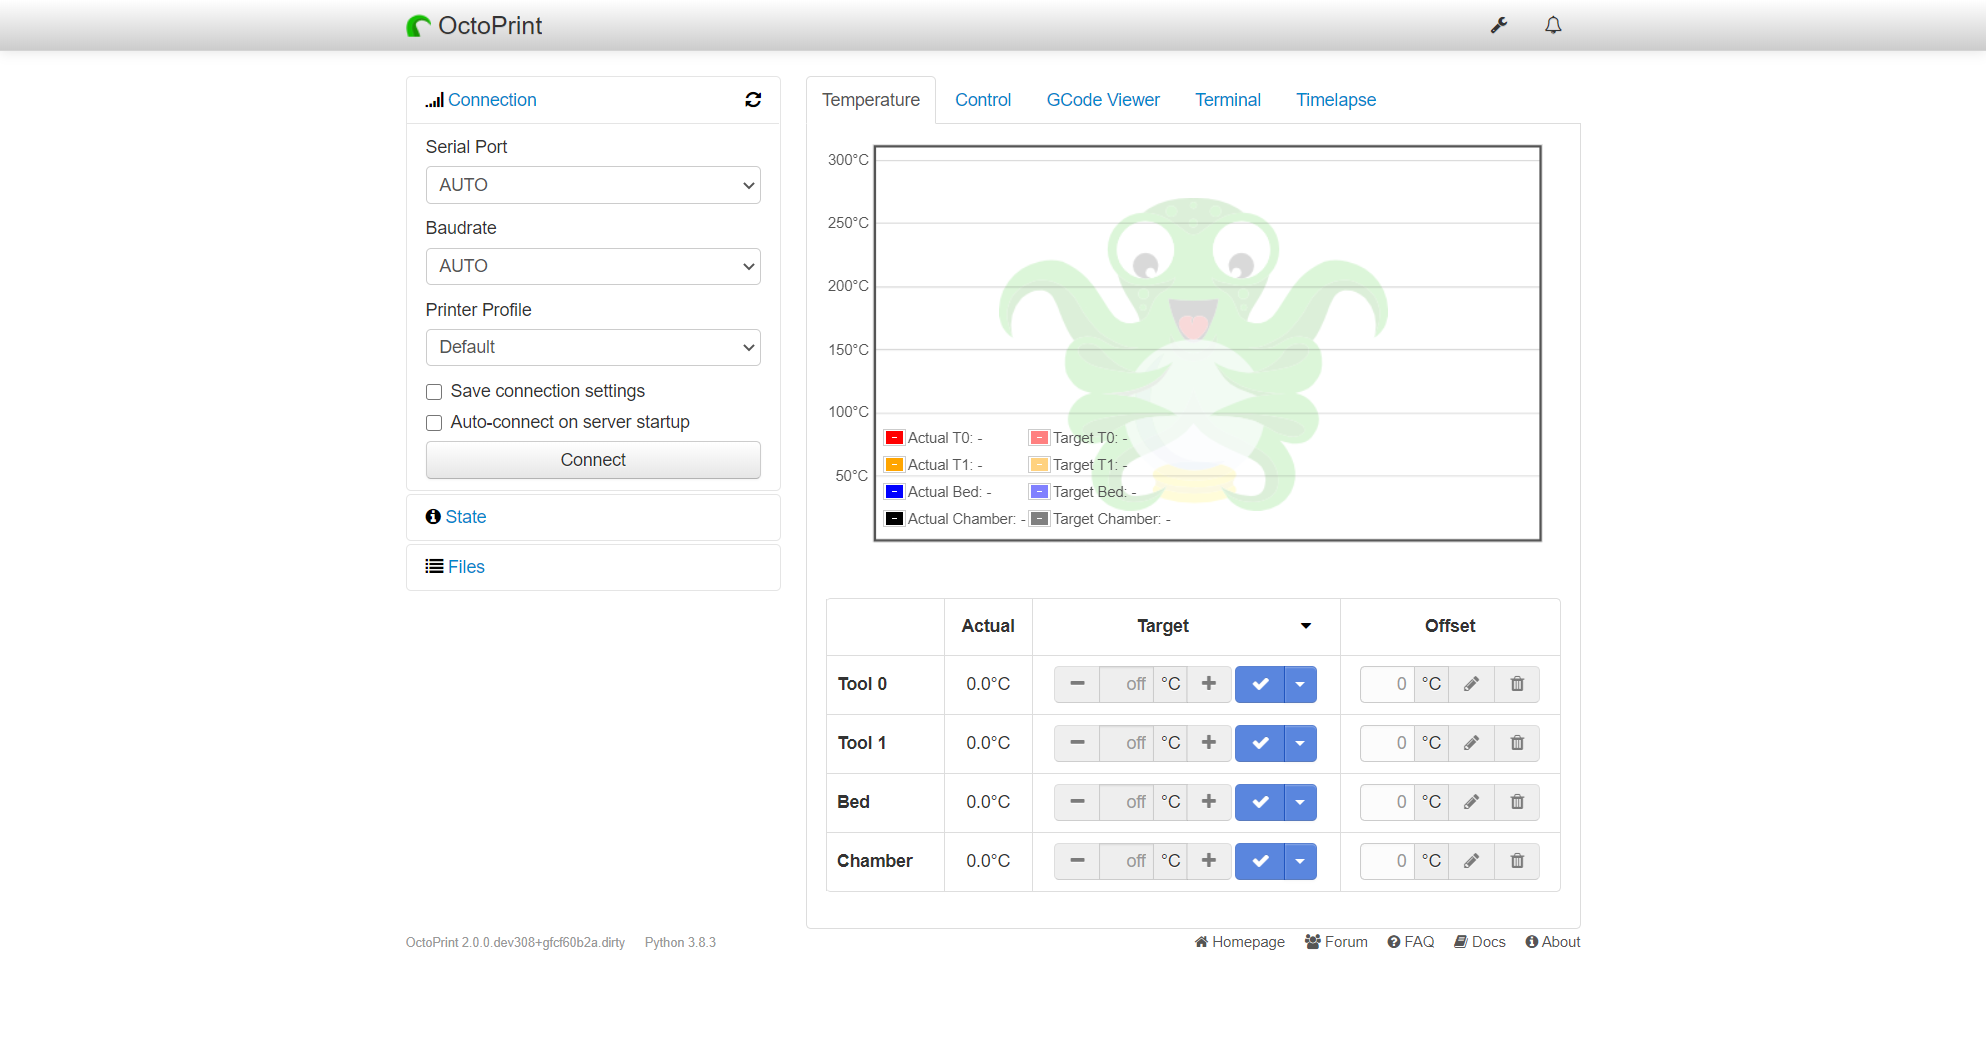Enable Auto-connect on server startup checkbox
The width and height of the screenshot is (1986, 1049).
[434, 423]
